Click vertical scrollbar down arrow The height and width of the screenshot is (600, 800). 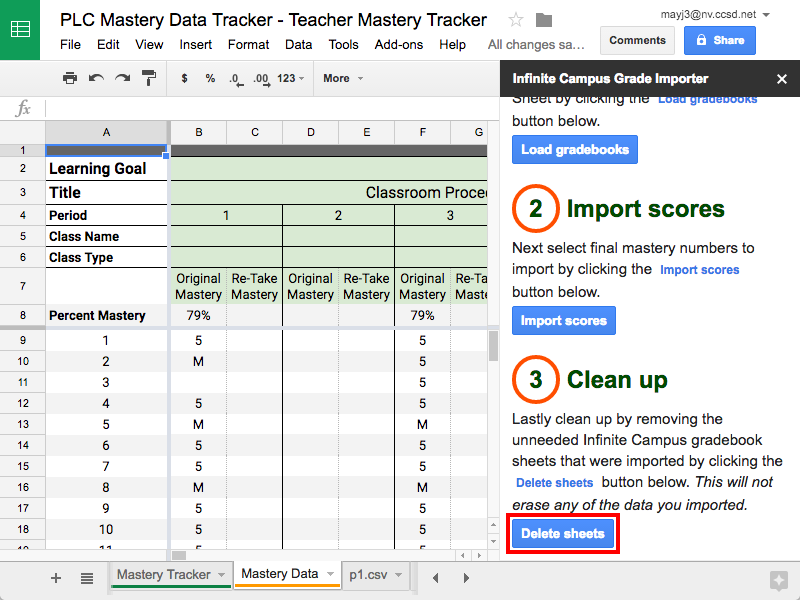pos(493,541)
